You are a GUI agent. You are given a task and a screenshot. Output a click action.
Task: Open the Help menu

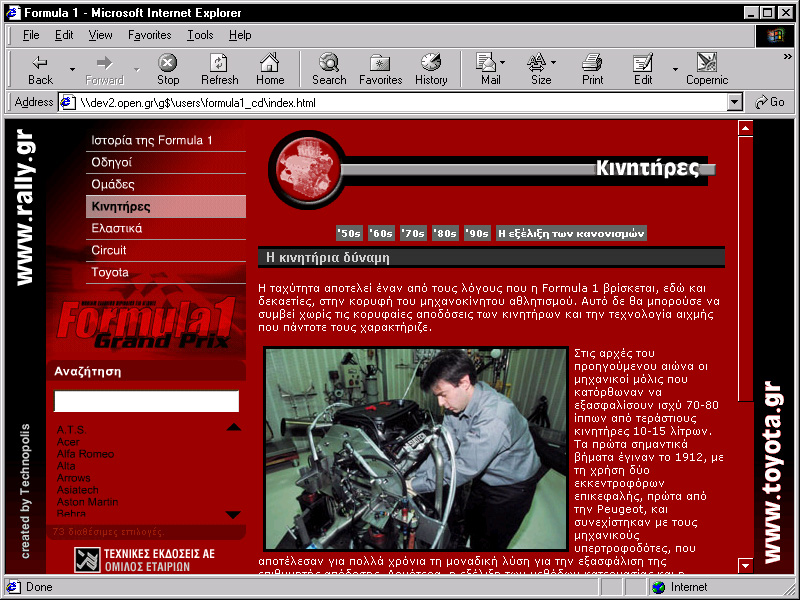[x=240, y=35]
